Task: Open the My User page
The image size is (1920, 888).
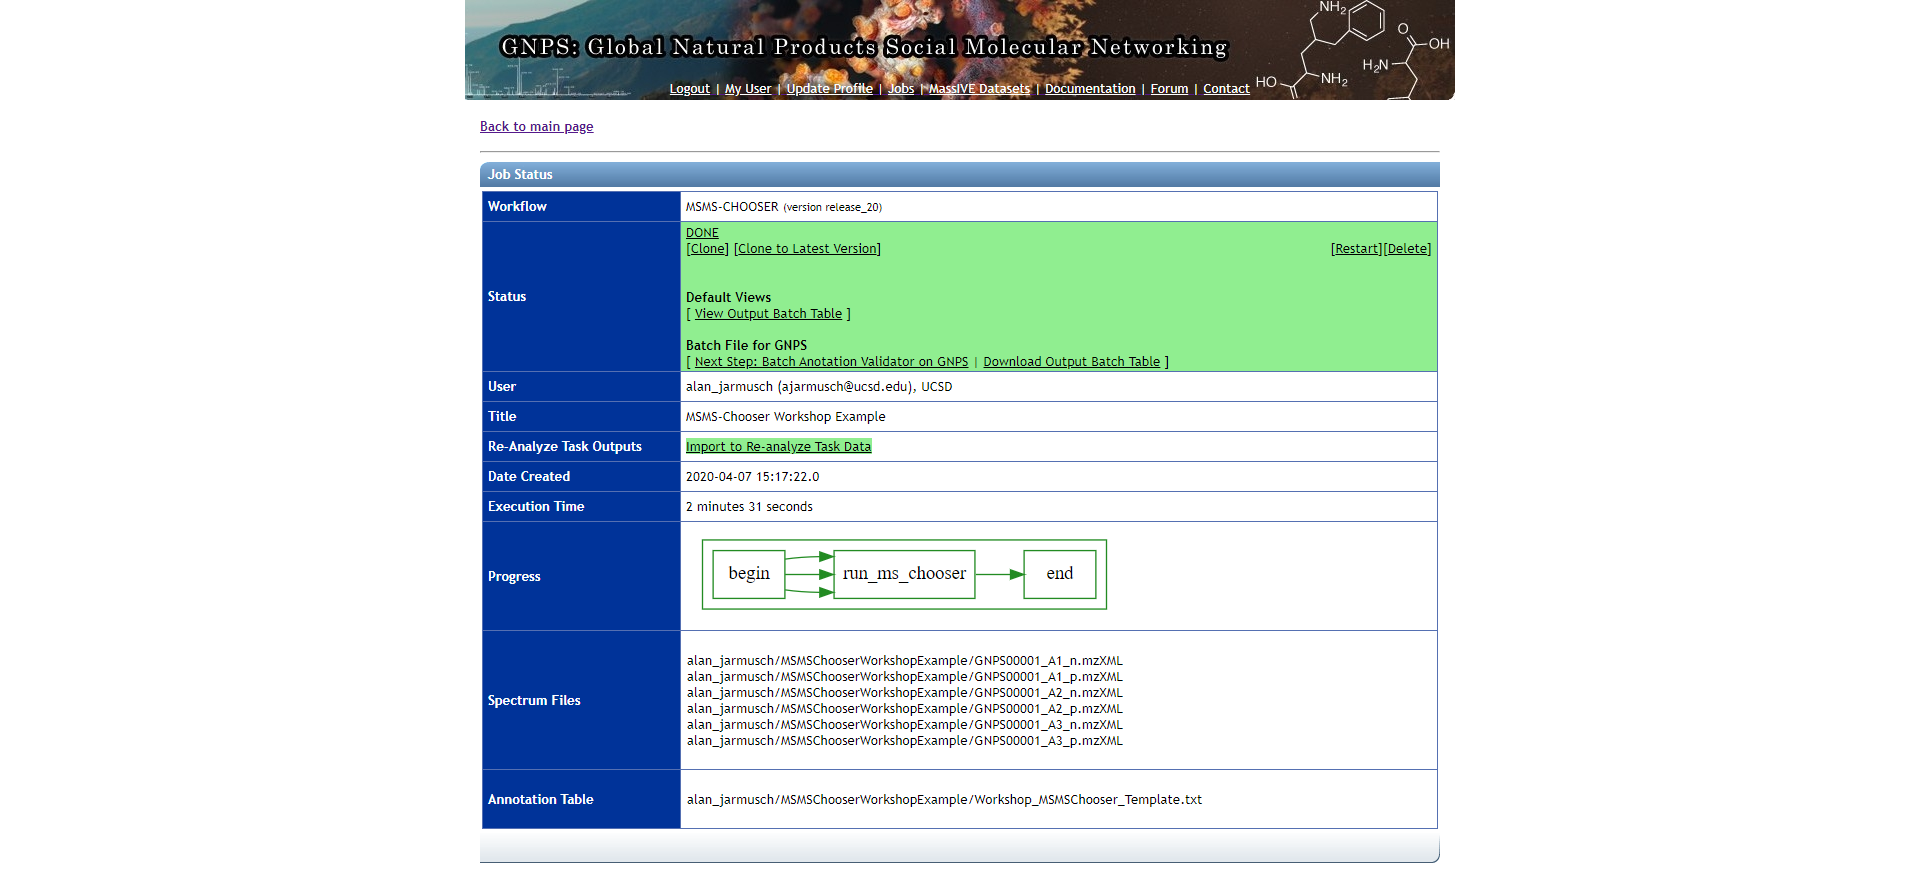Action: (x=748, y=89)
